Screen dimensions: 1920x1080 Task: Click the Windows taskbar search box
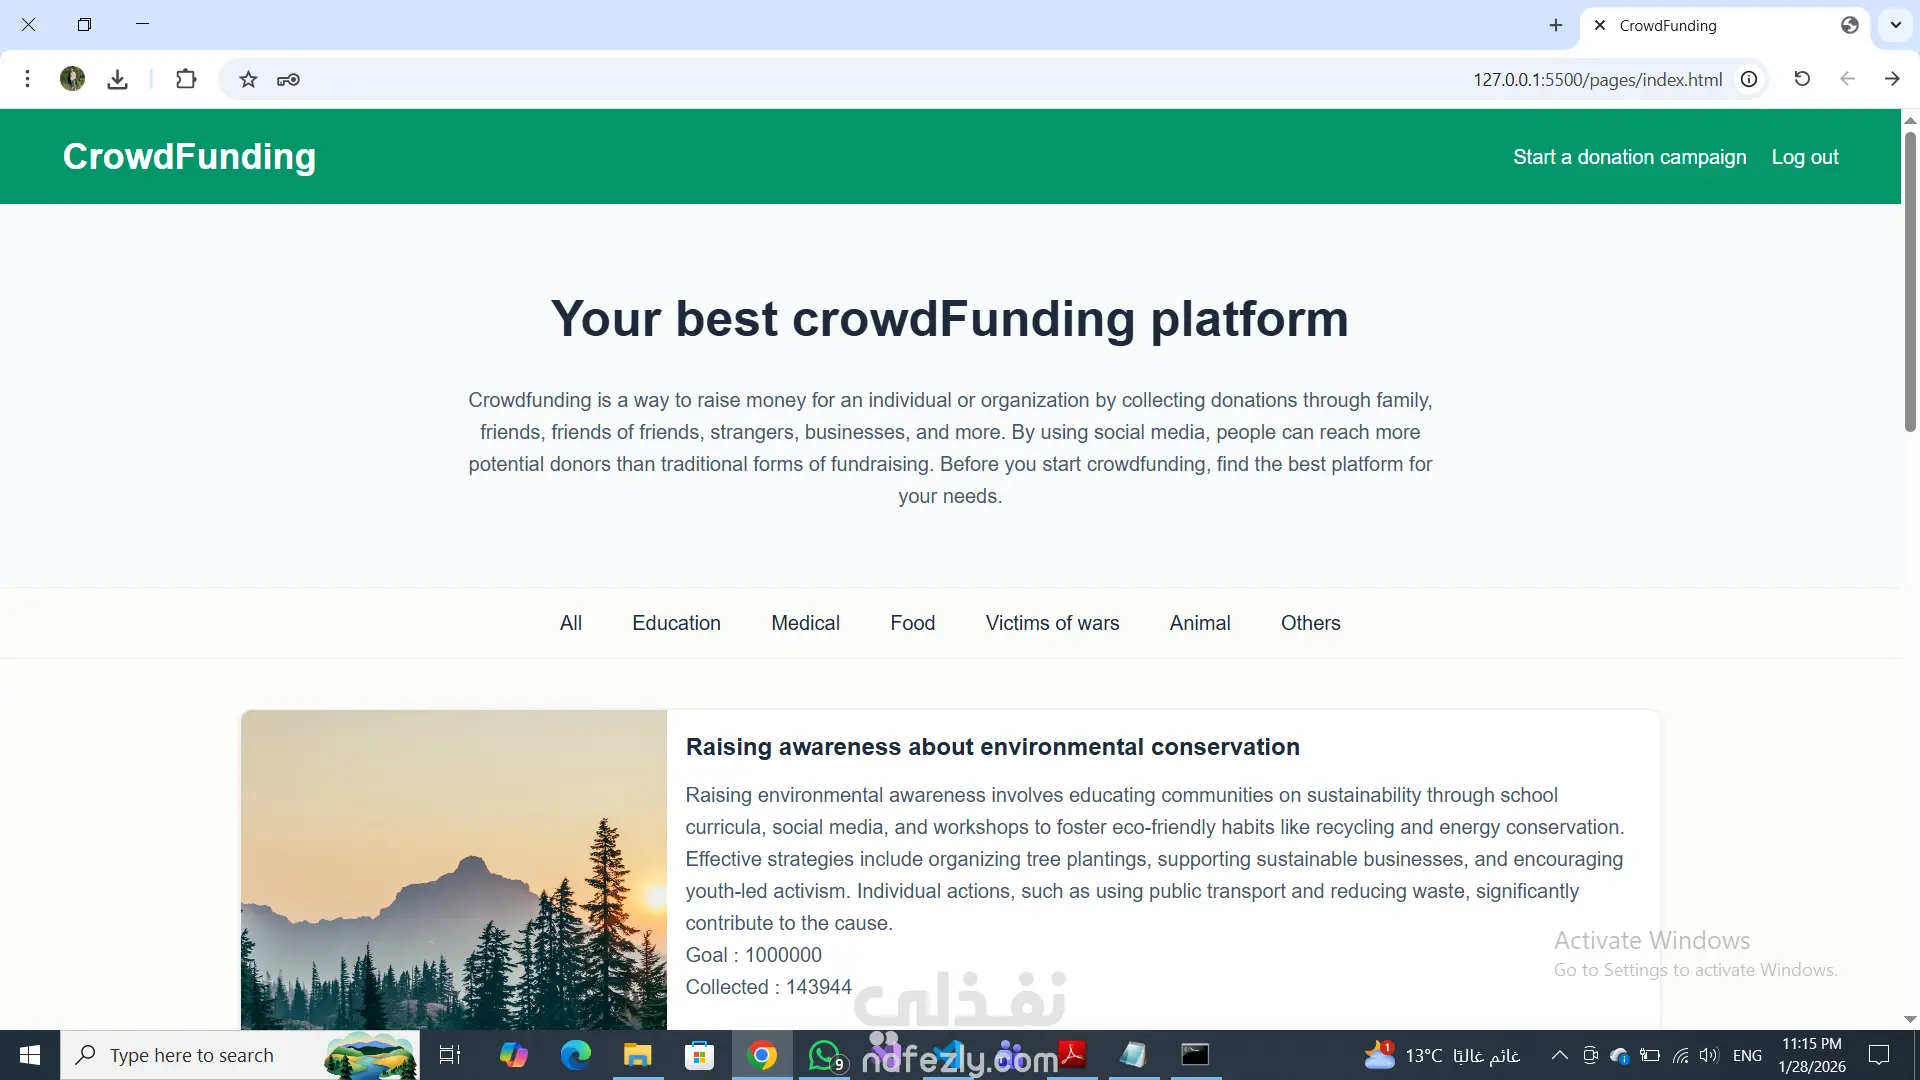pos(192,1055)
